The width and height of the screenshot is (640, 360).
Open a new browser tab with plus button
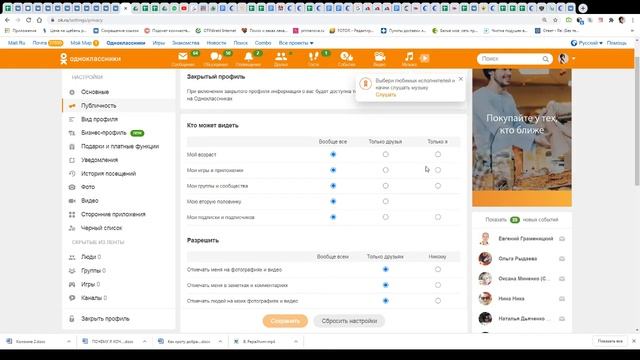point(583,8)
